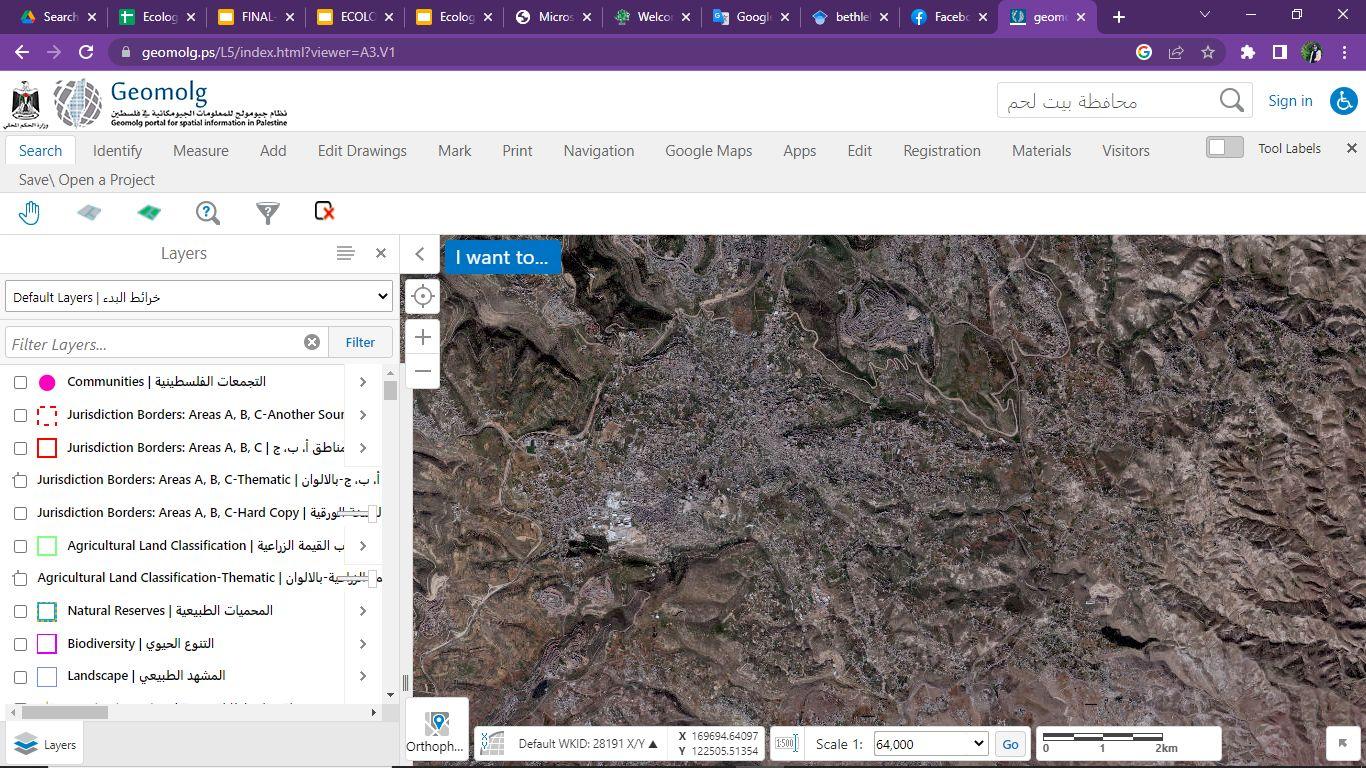The height and width of the screenshot is (768, 1366).
Task: Bookmark this page with the star
Action: (1208, 52)
